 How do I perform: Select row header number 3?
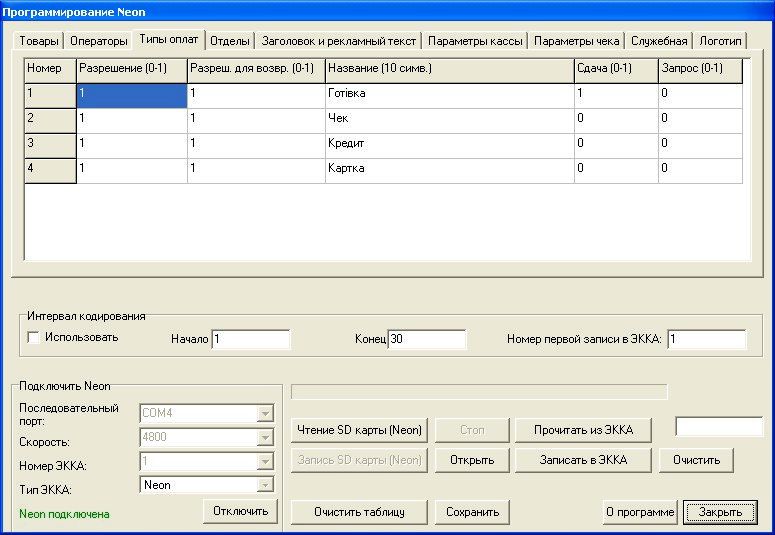50,146
